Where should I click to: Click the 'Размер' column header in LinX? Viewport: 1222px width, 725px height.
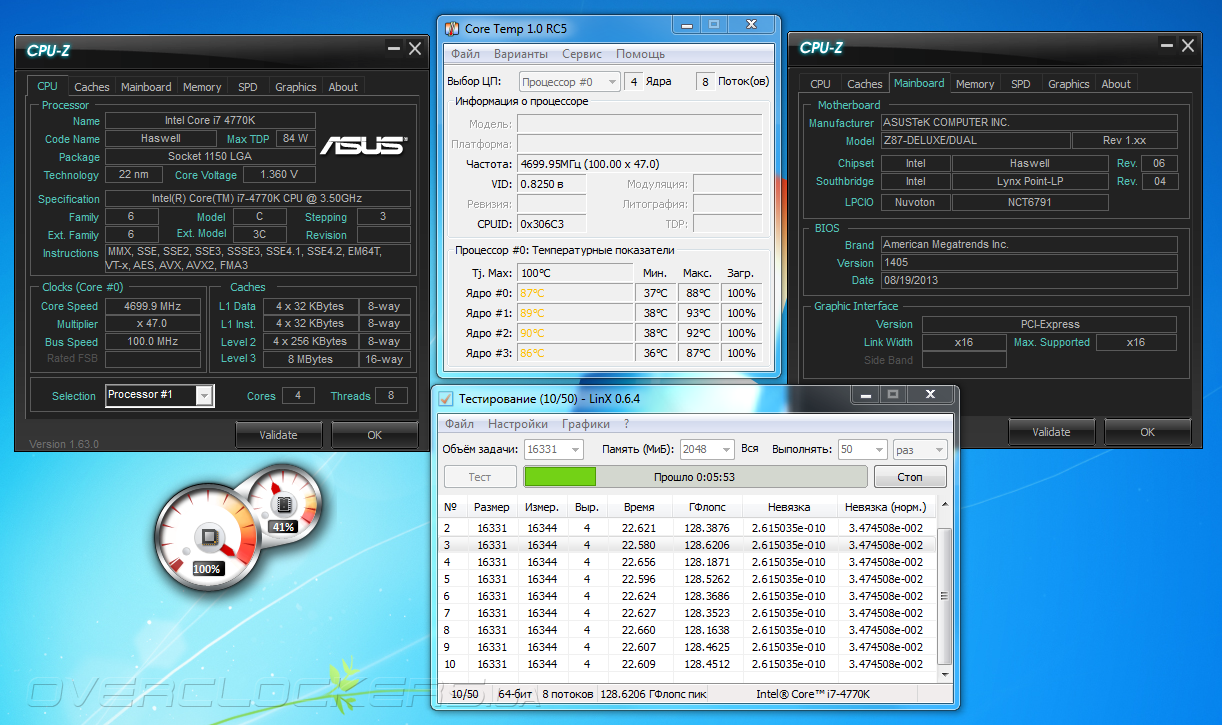tap(491, 507)
